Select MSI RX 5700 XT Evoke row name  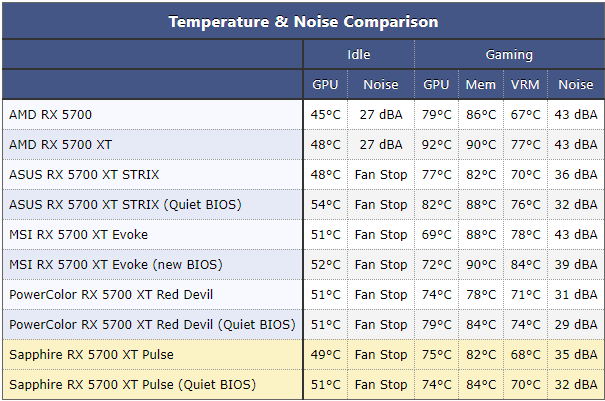pyautogui.click(x=78, y=235)
